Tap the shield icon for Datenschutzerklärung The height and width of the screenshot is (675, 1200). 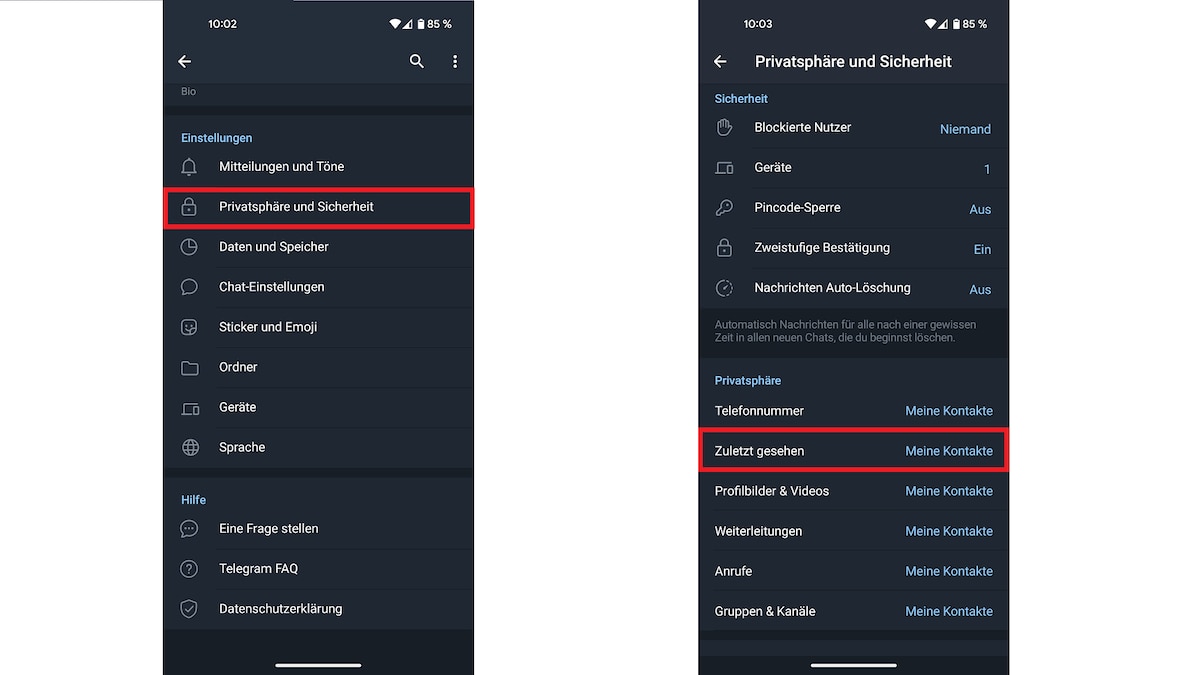[189, 608]
